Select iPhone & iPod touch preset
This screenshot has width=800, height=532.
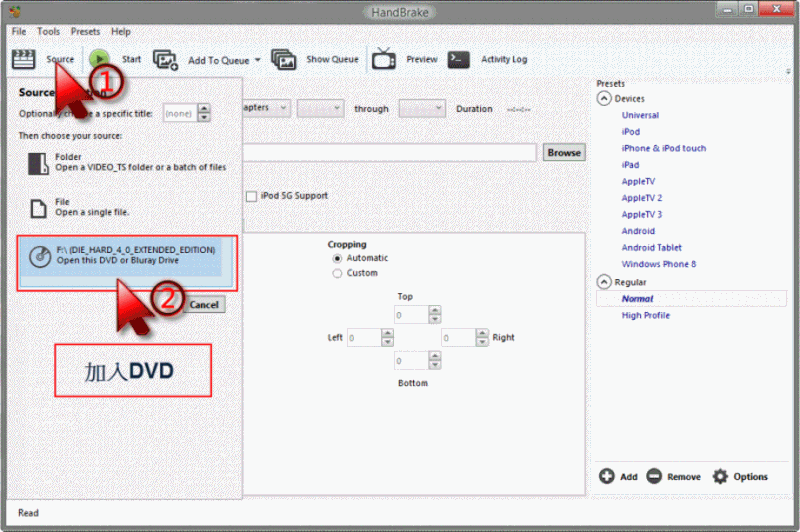click(x=664, y=148)
